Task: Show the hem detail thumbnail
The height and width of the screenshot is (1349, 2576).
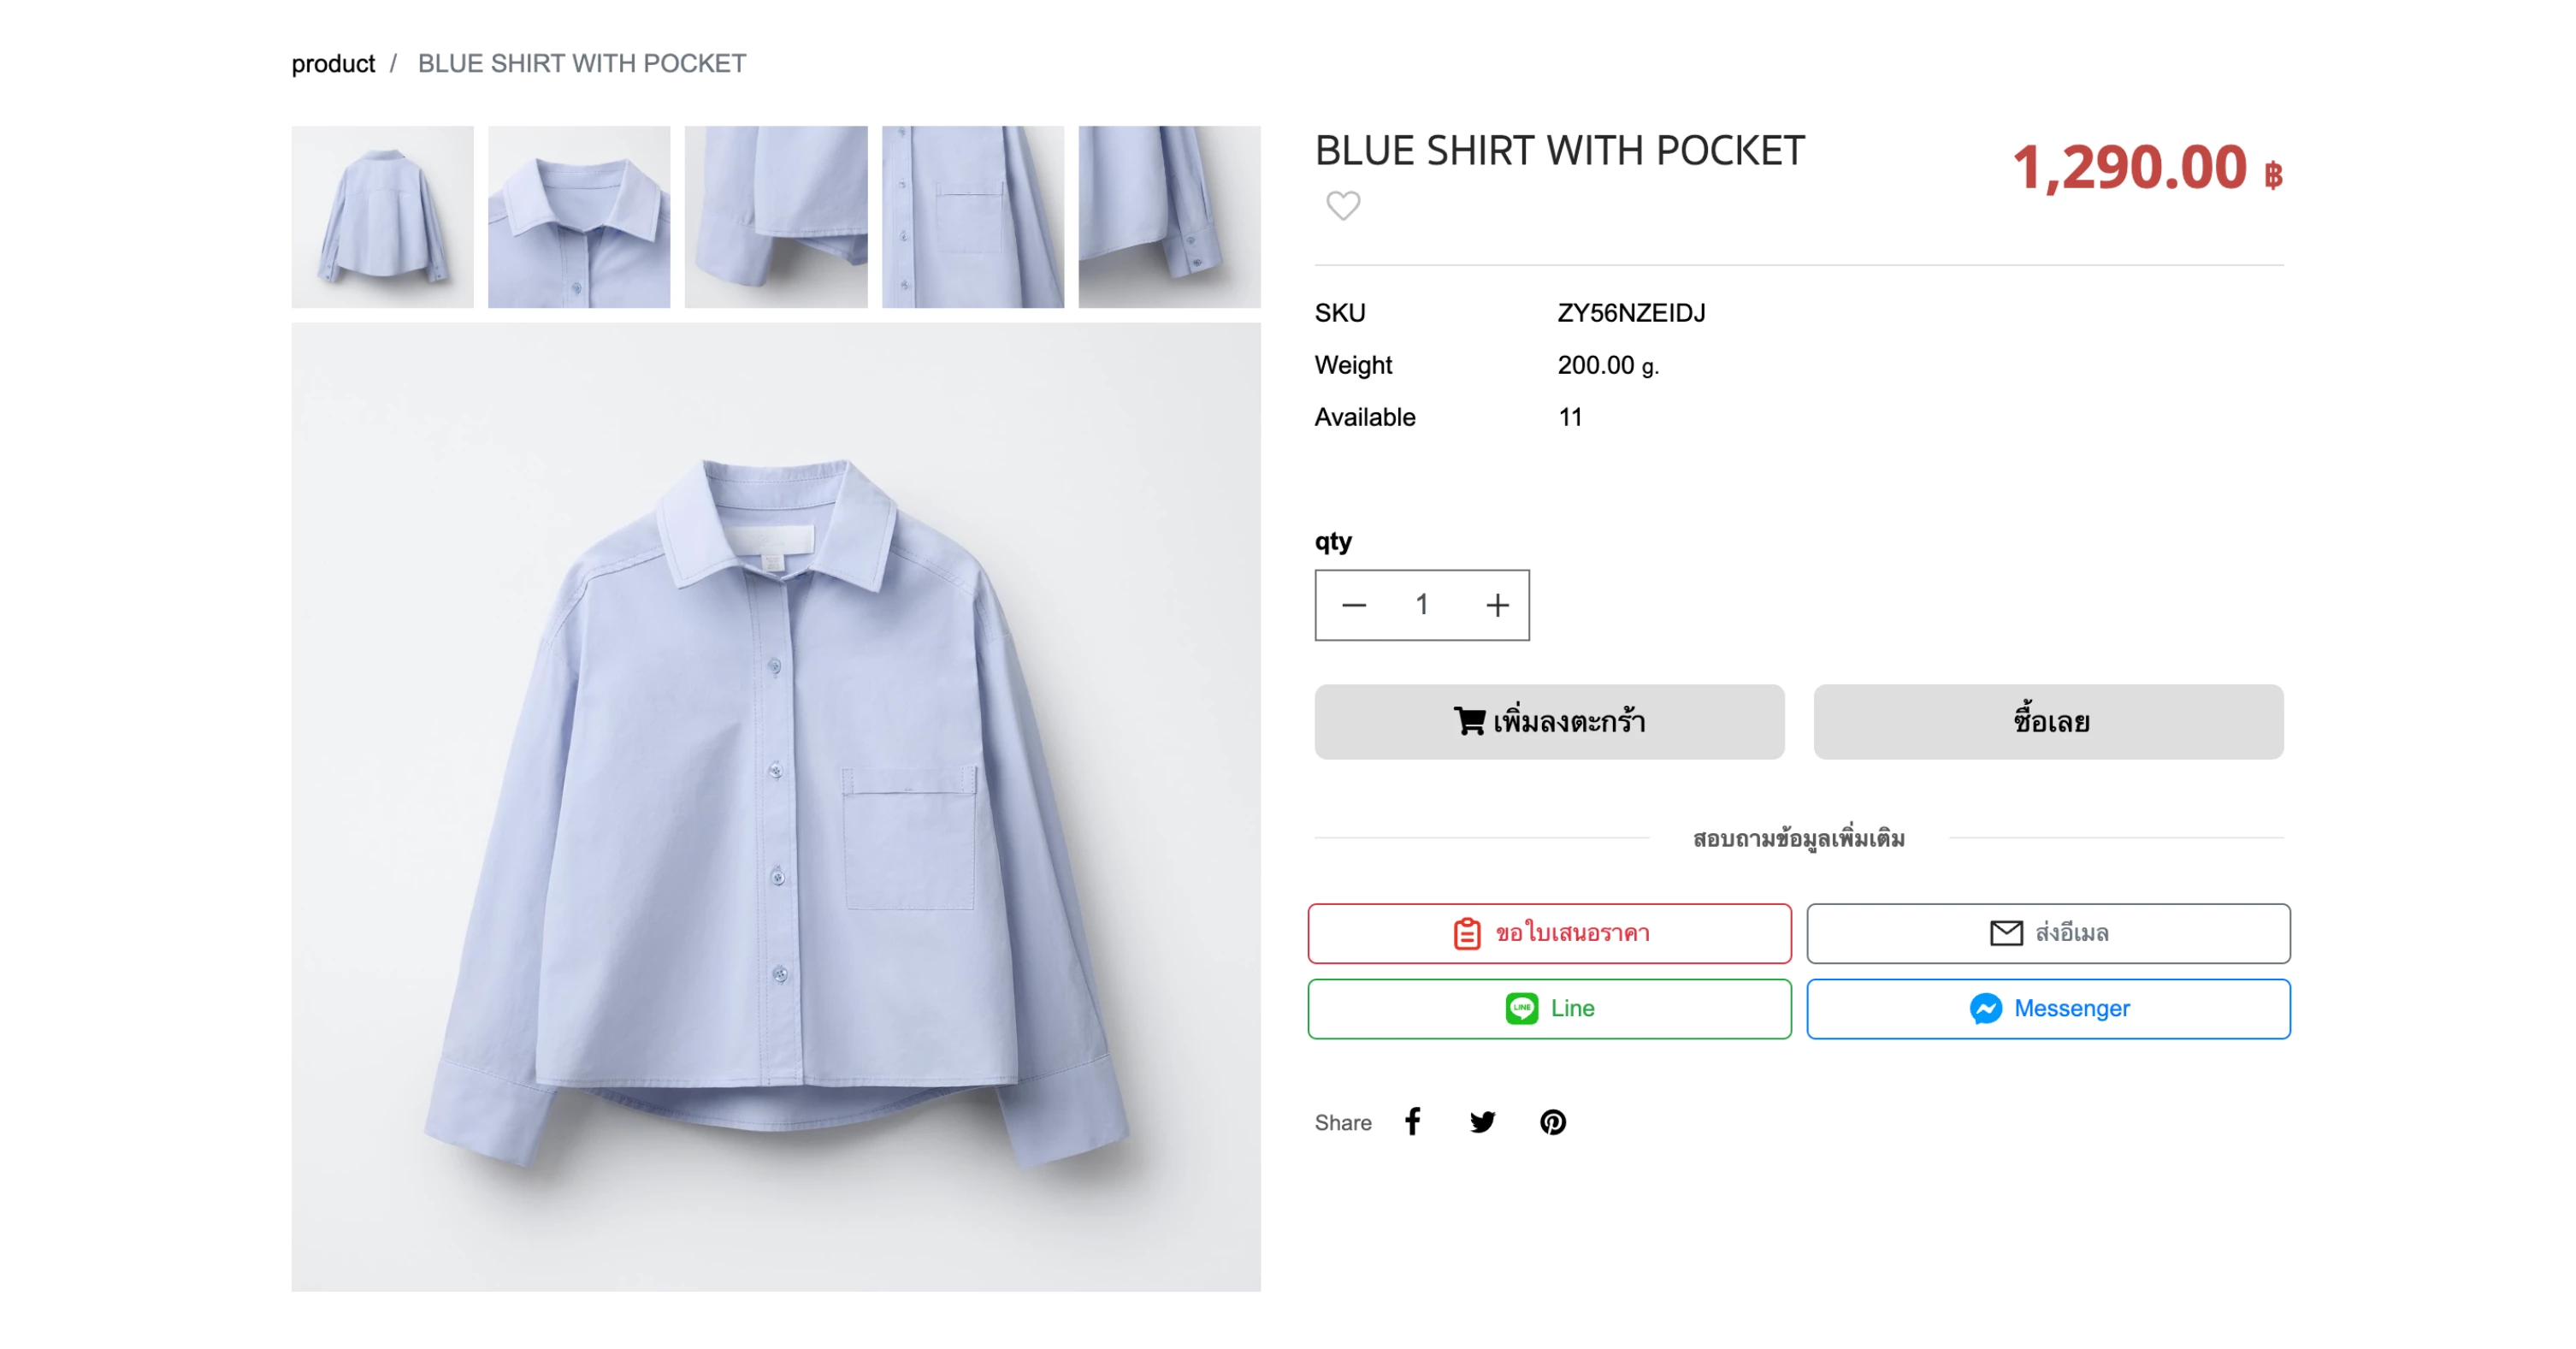Action: click(x=776, y=216)
